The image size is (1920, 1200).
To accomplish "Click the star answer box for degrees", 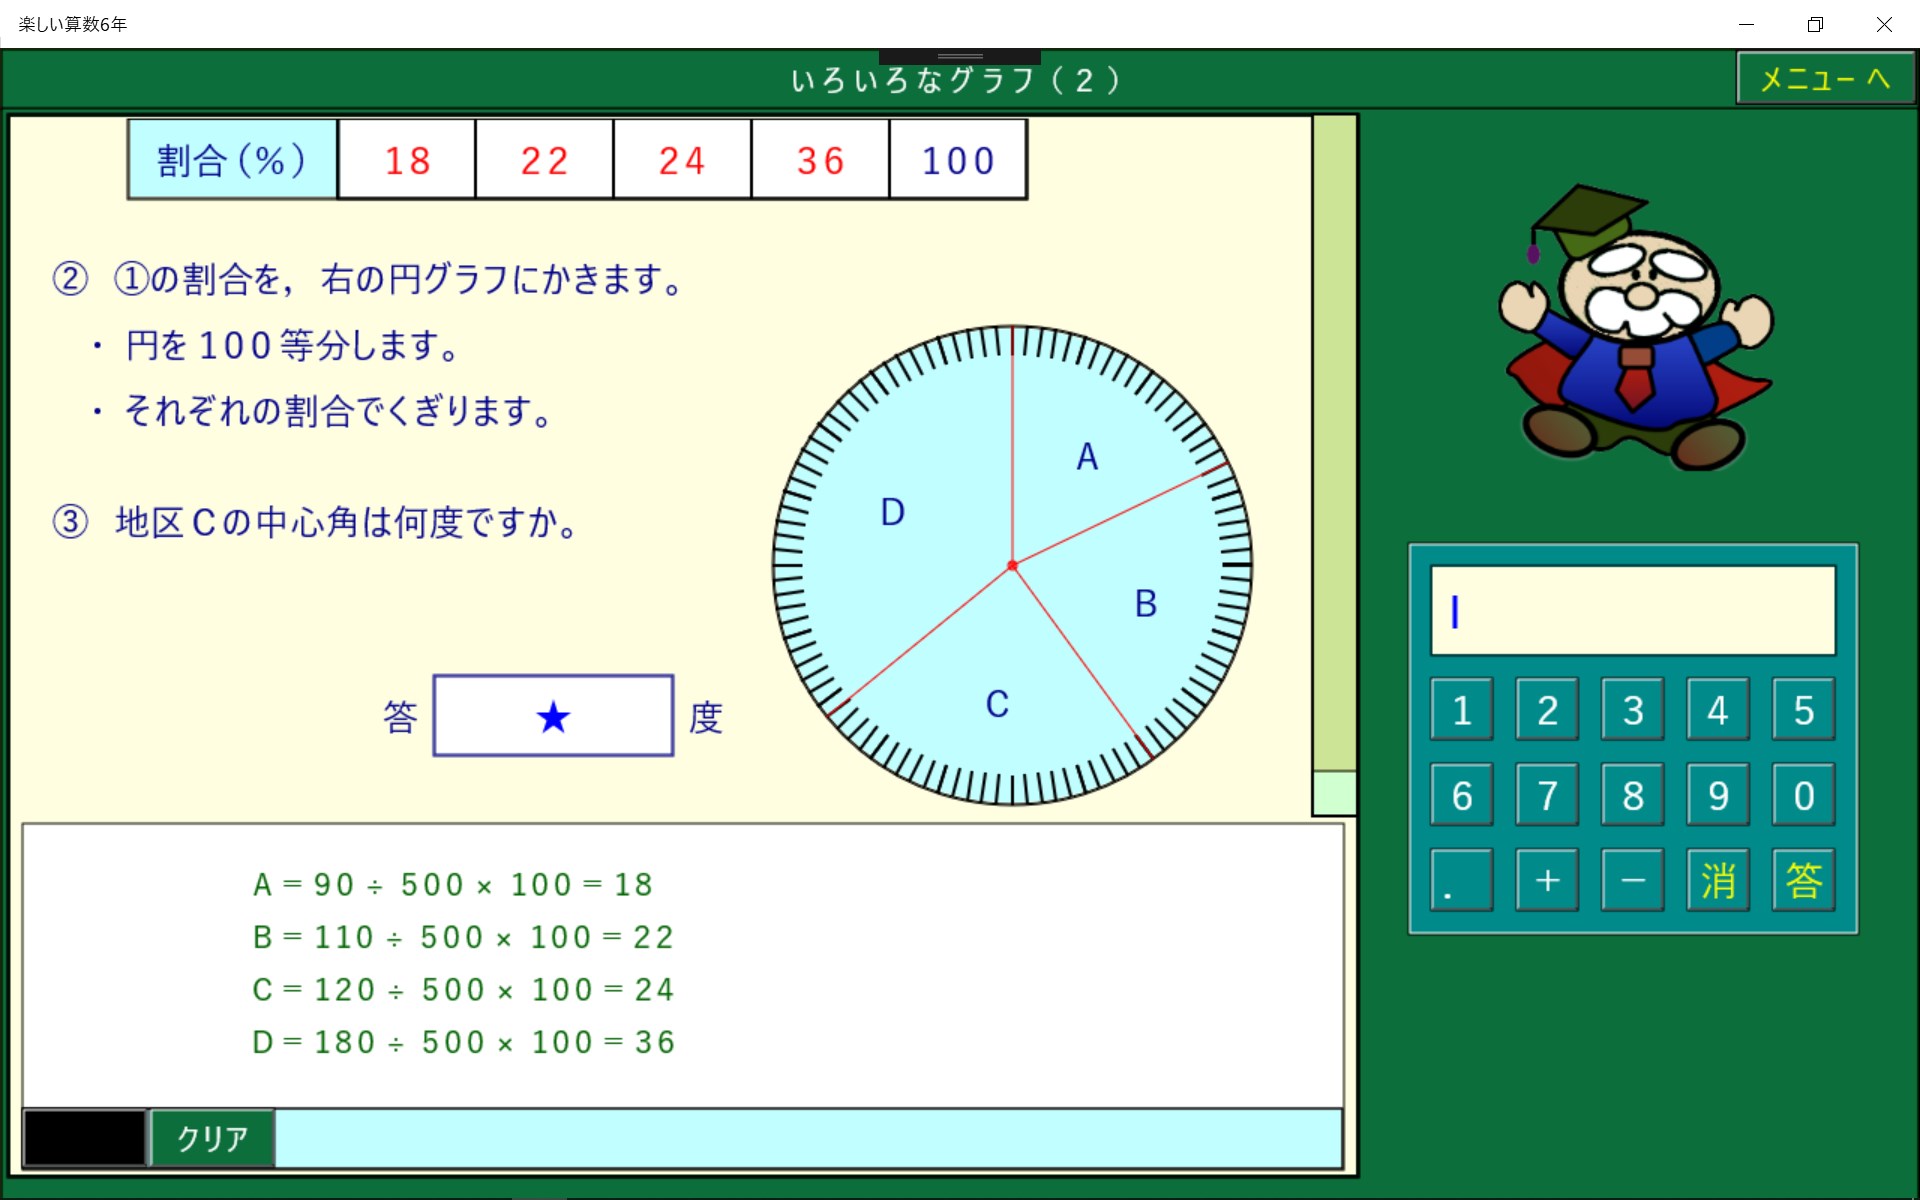I will [553, 716].
